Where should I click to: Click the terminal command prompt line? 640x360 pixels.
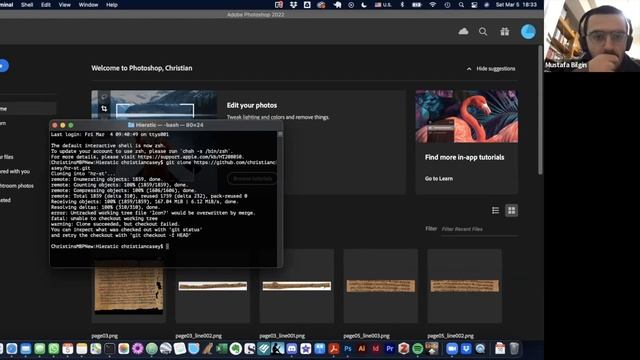109,246
